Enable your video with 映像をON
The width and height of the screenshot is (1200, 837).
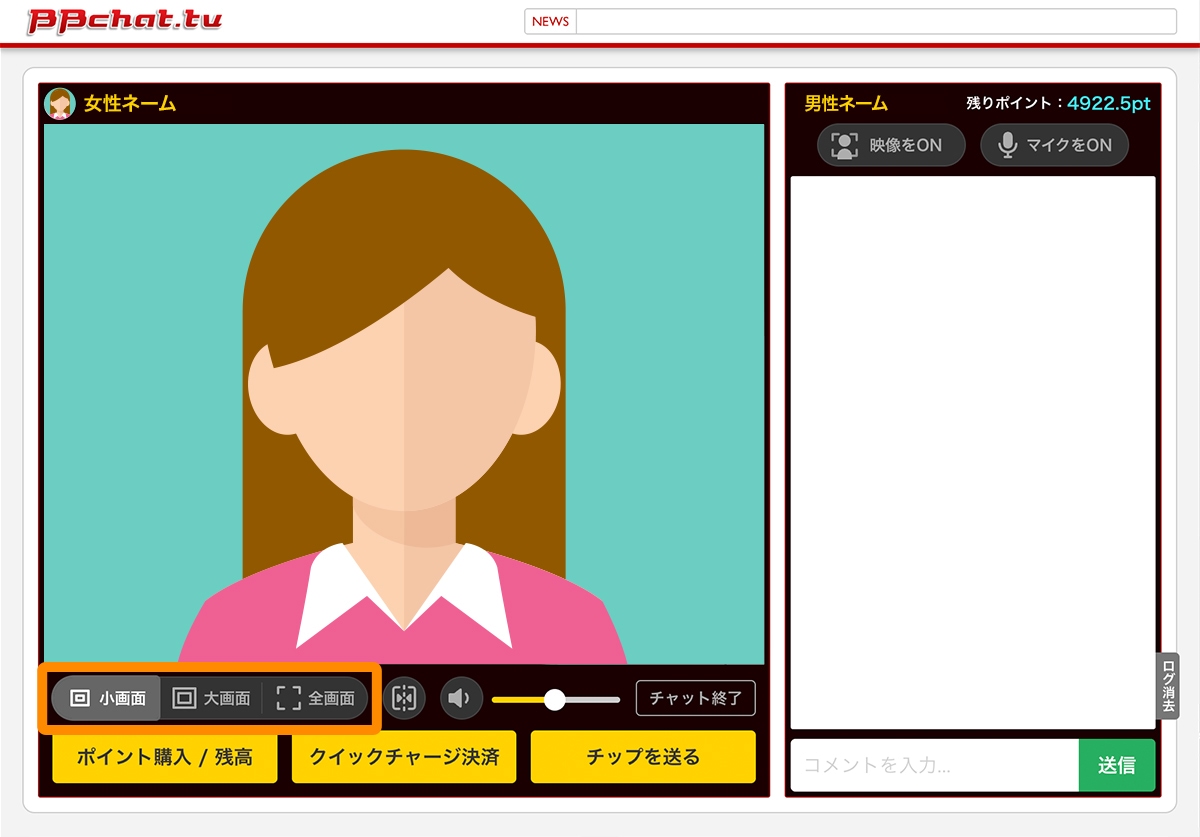[890, 145]
